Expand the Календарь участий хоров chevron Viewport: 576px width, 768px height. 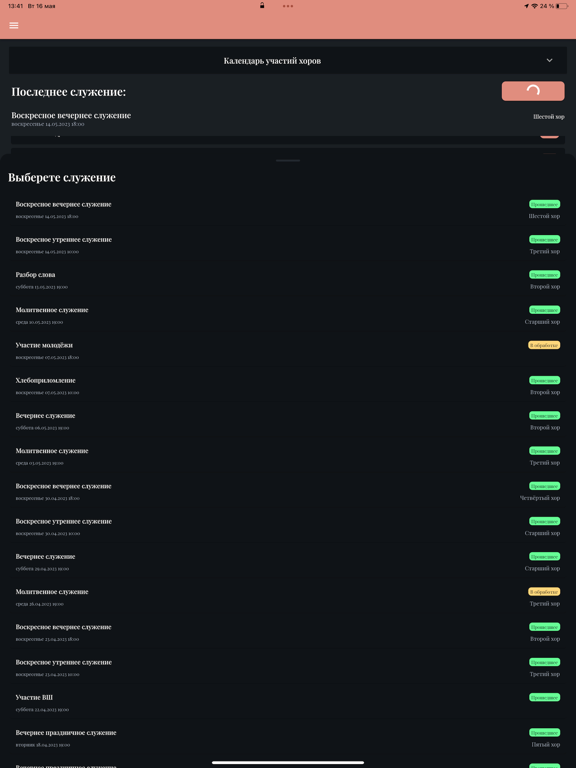pyautogui.click(x=550, y=60)
